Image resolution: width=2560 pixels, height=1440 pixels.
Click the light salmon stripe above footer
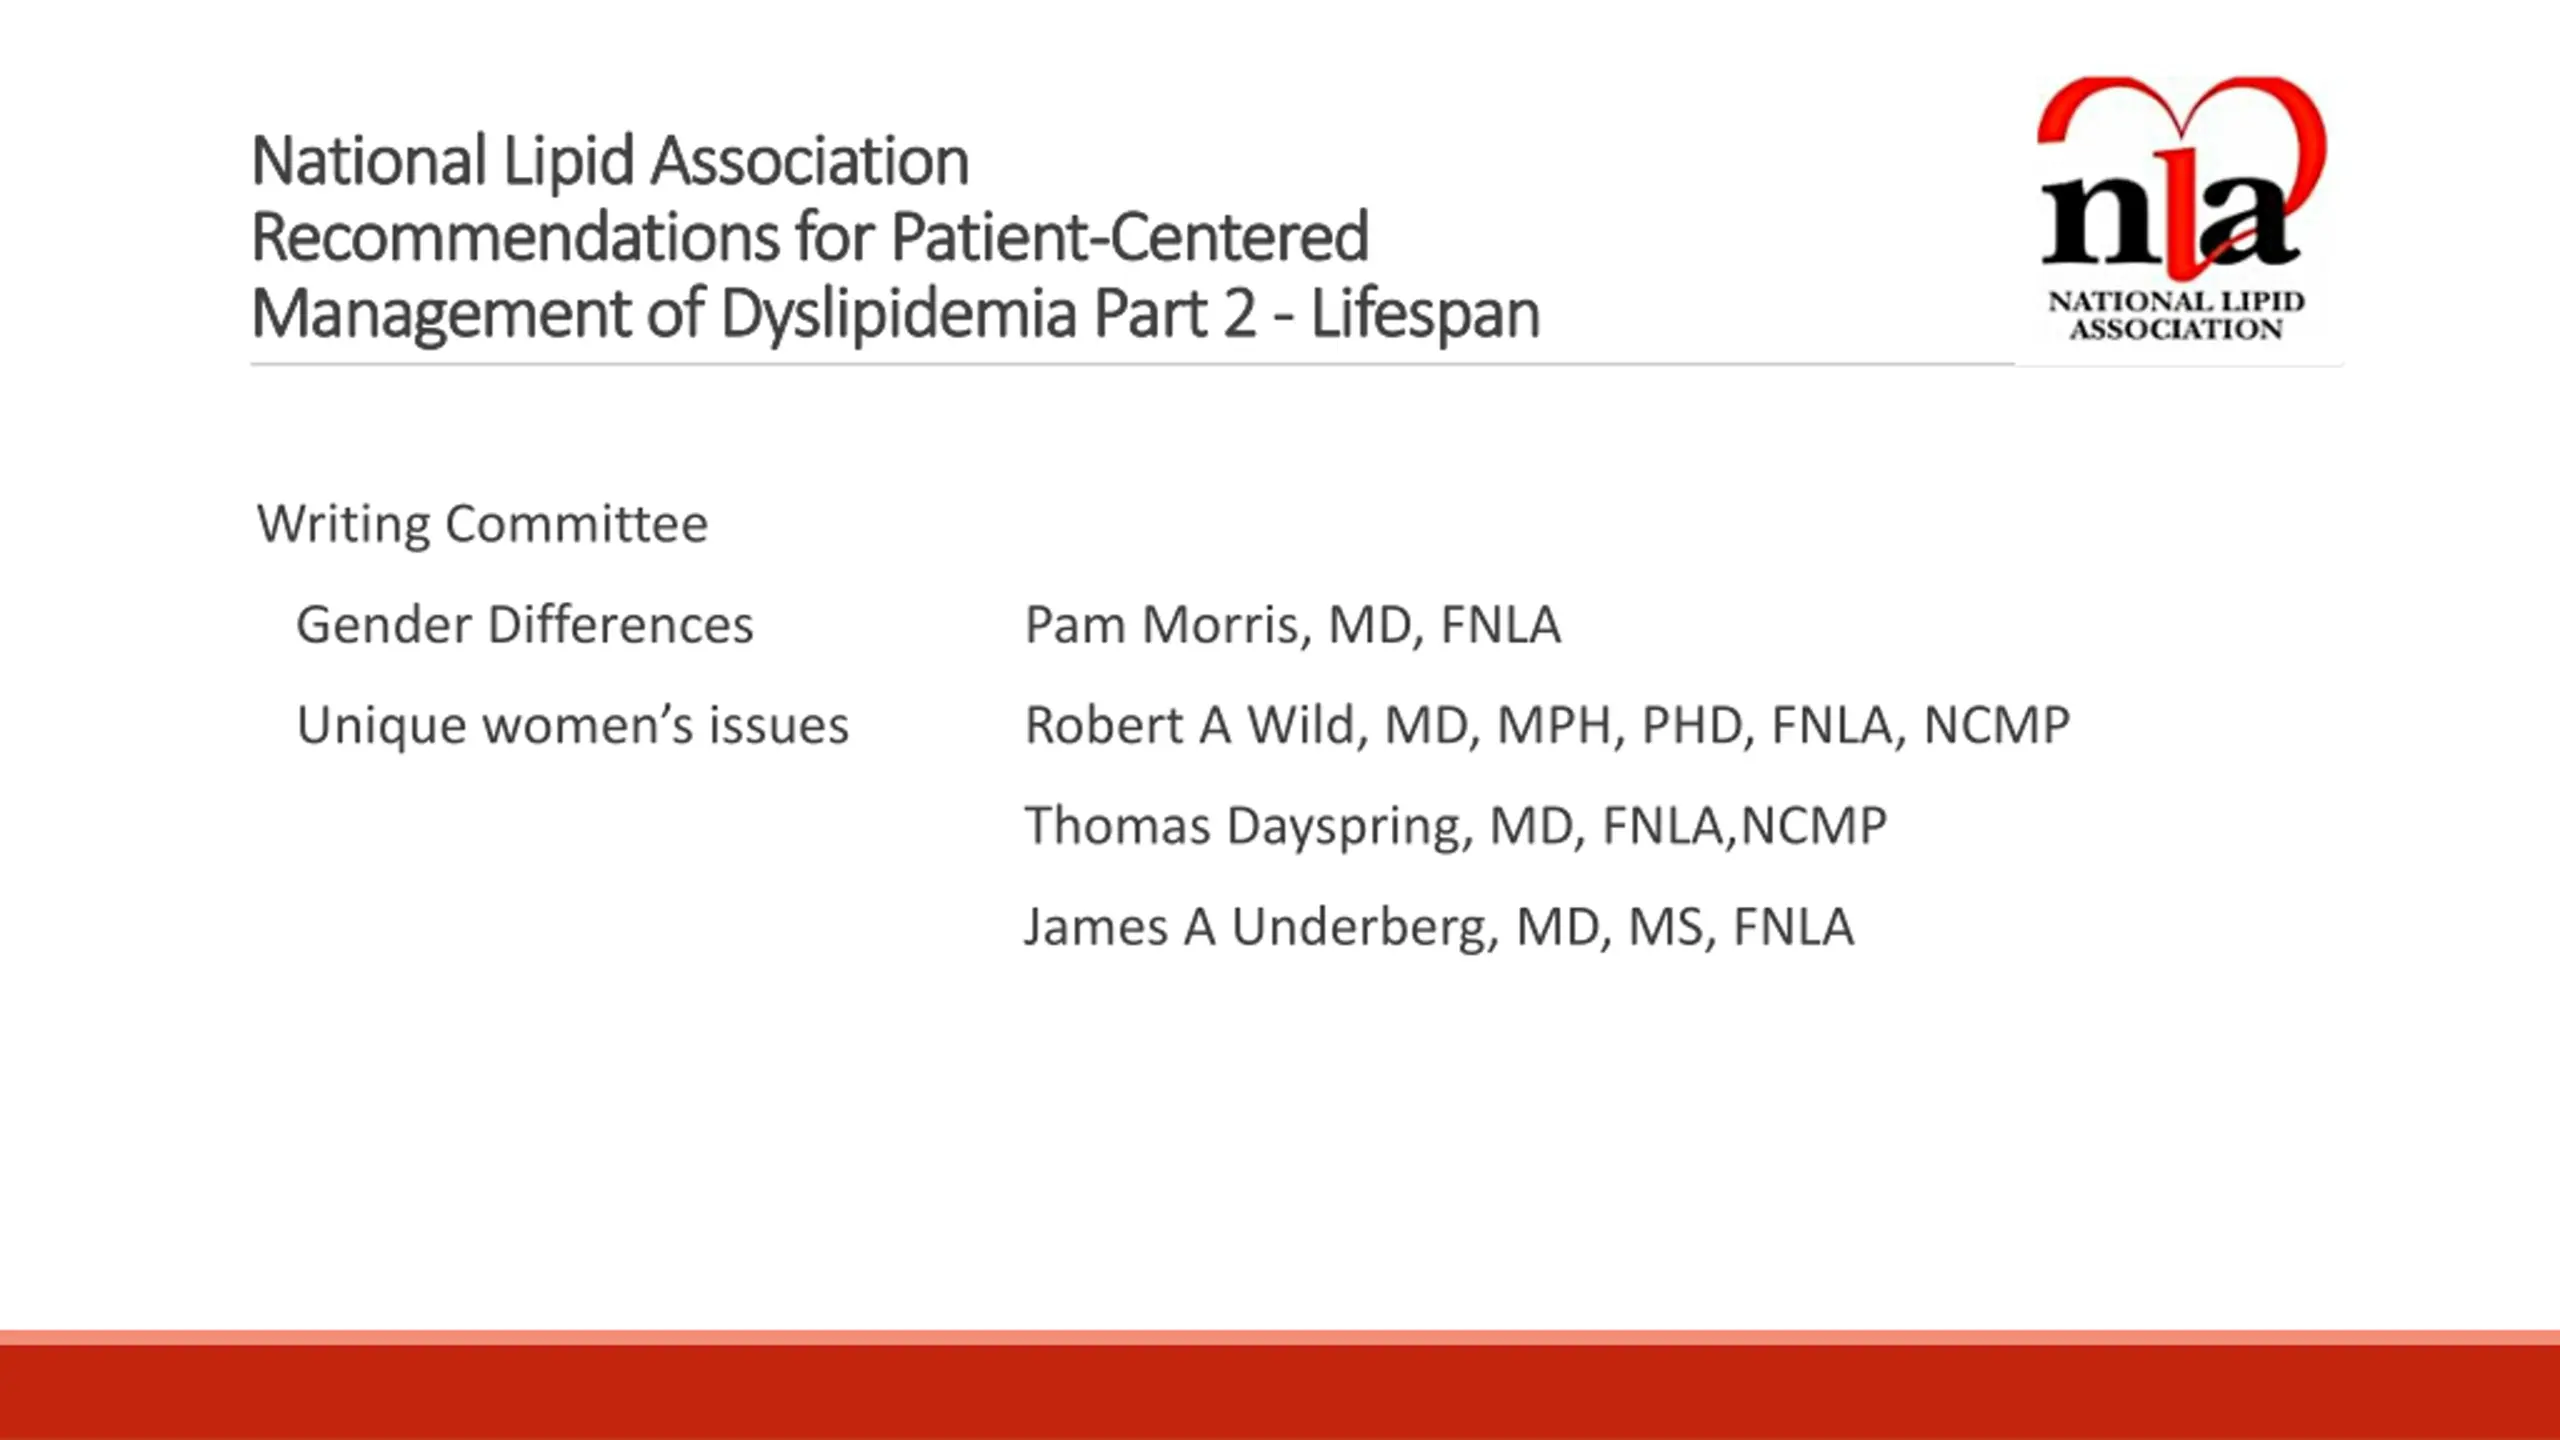point(1280,1338)
